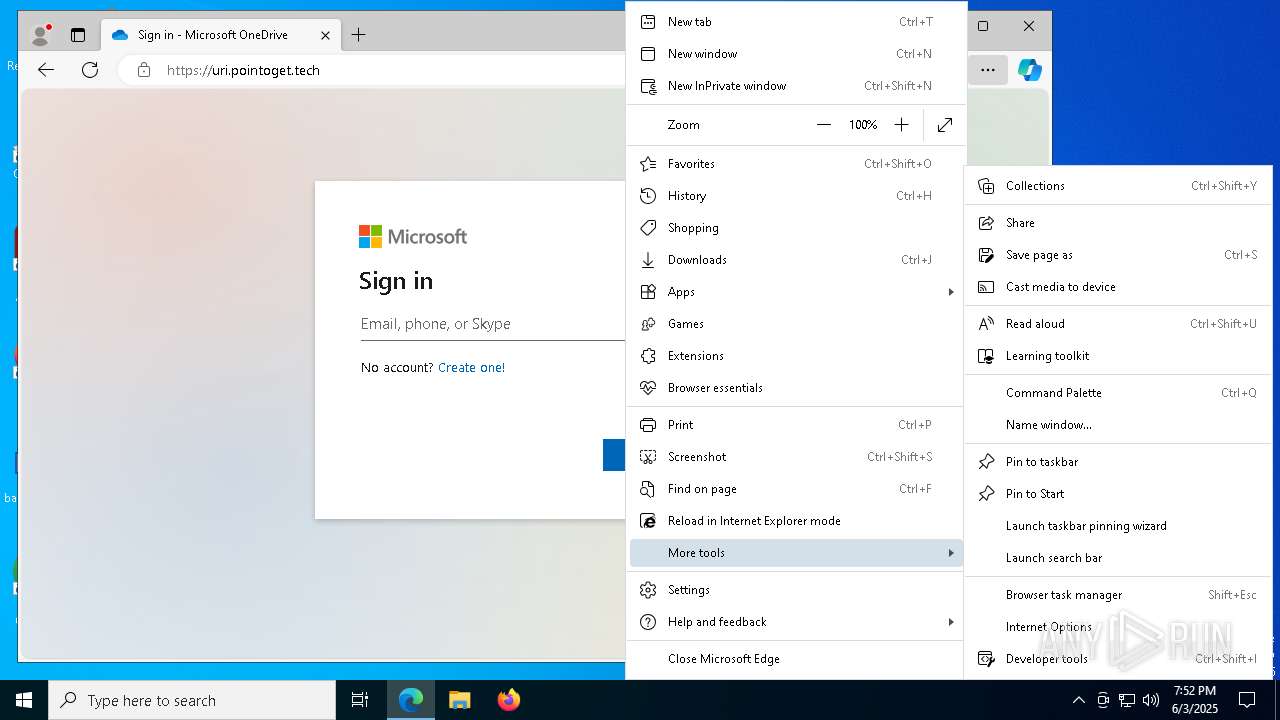
Task: Click the site info lock icon
Action: click(x=144, y=70)
